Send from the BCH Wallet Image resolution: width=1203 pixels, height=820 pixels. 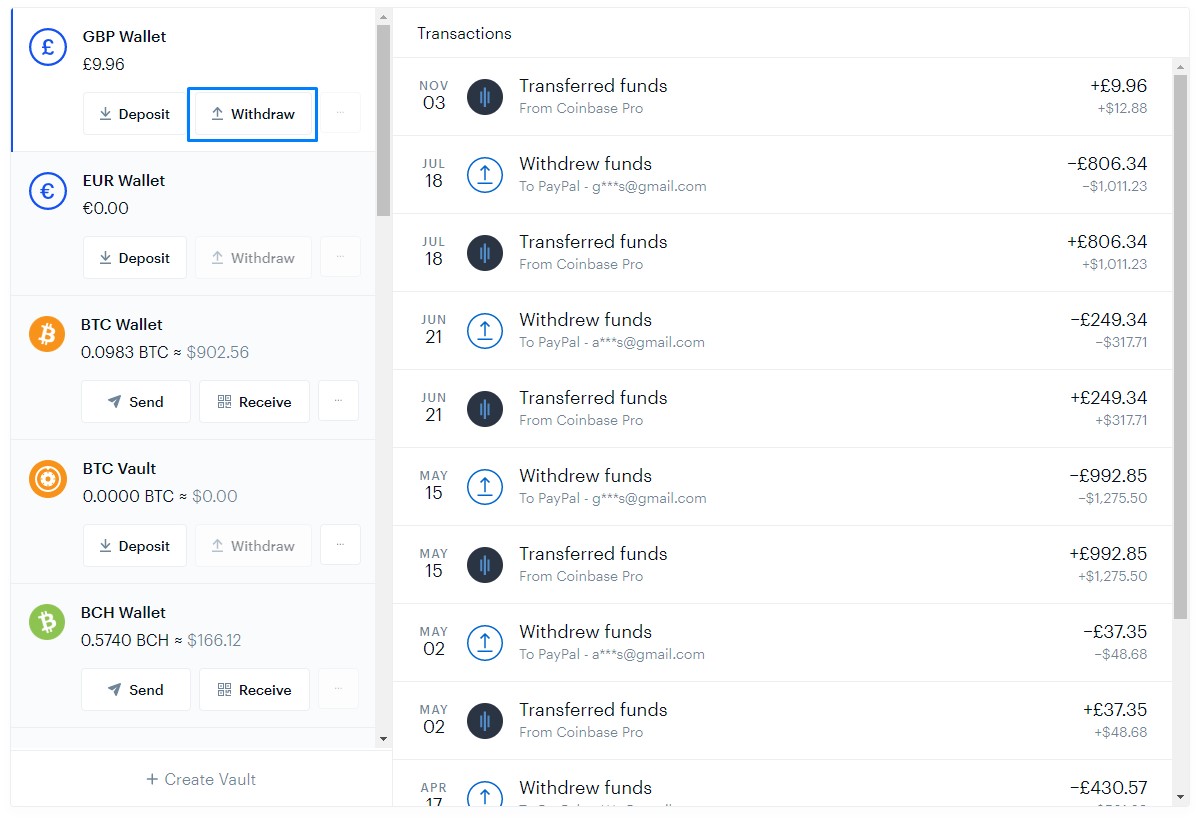pos(136,690)
